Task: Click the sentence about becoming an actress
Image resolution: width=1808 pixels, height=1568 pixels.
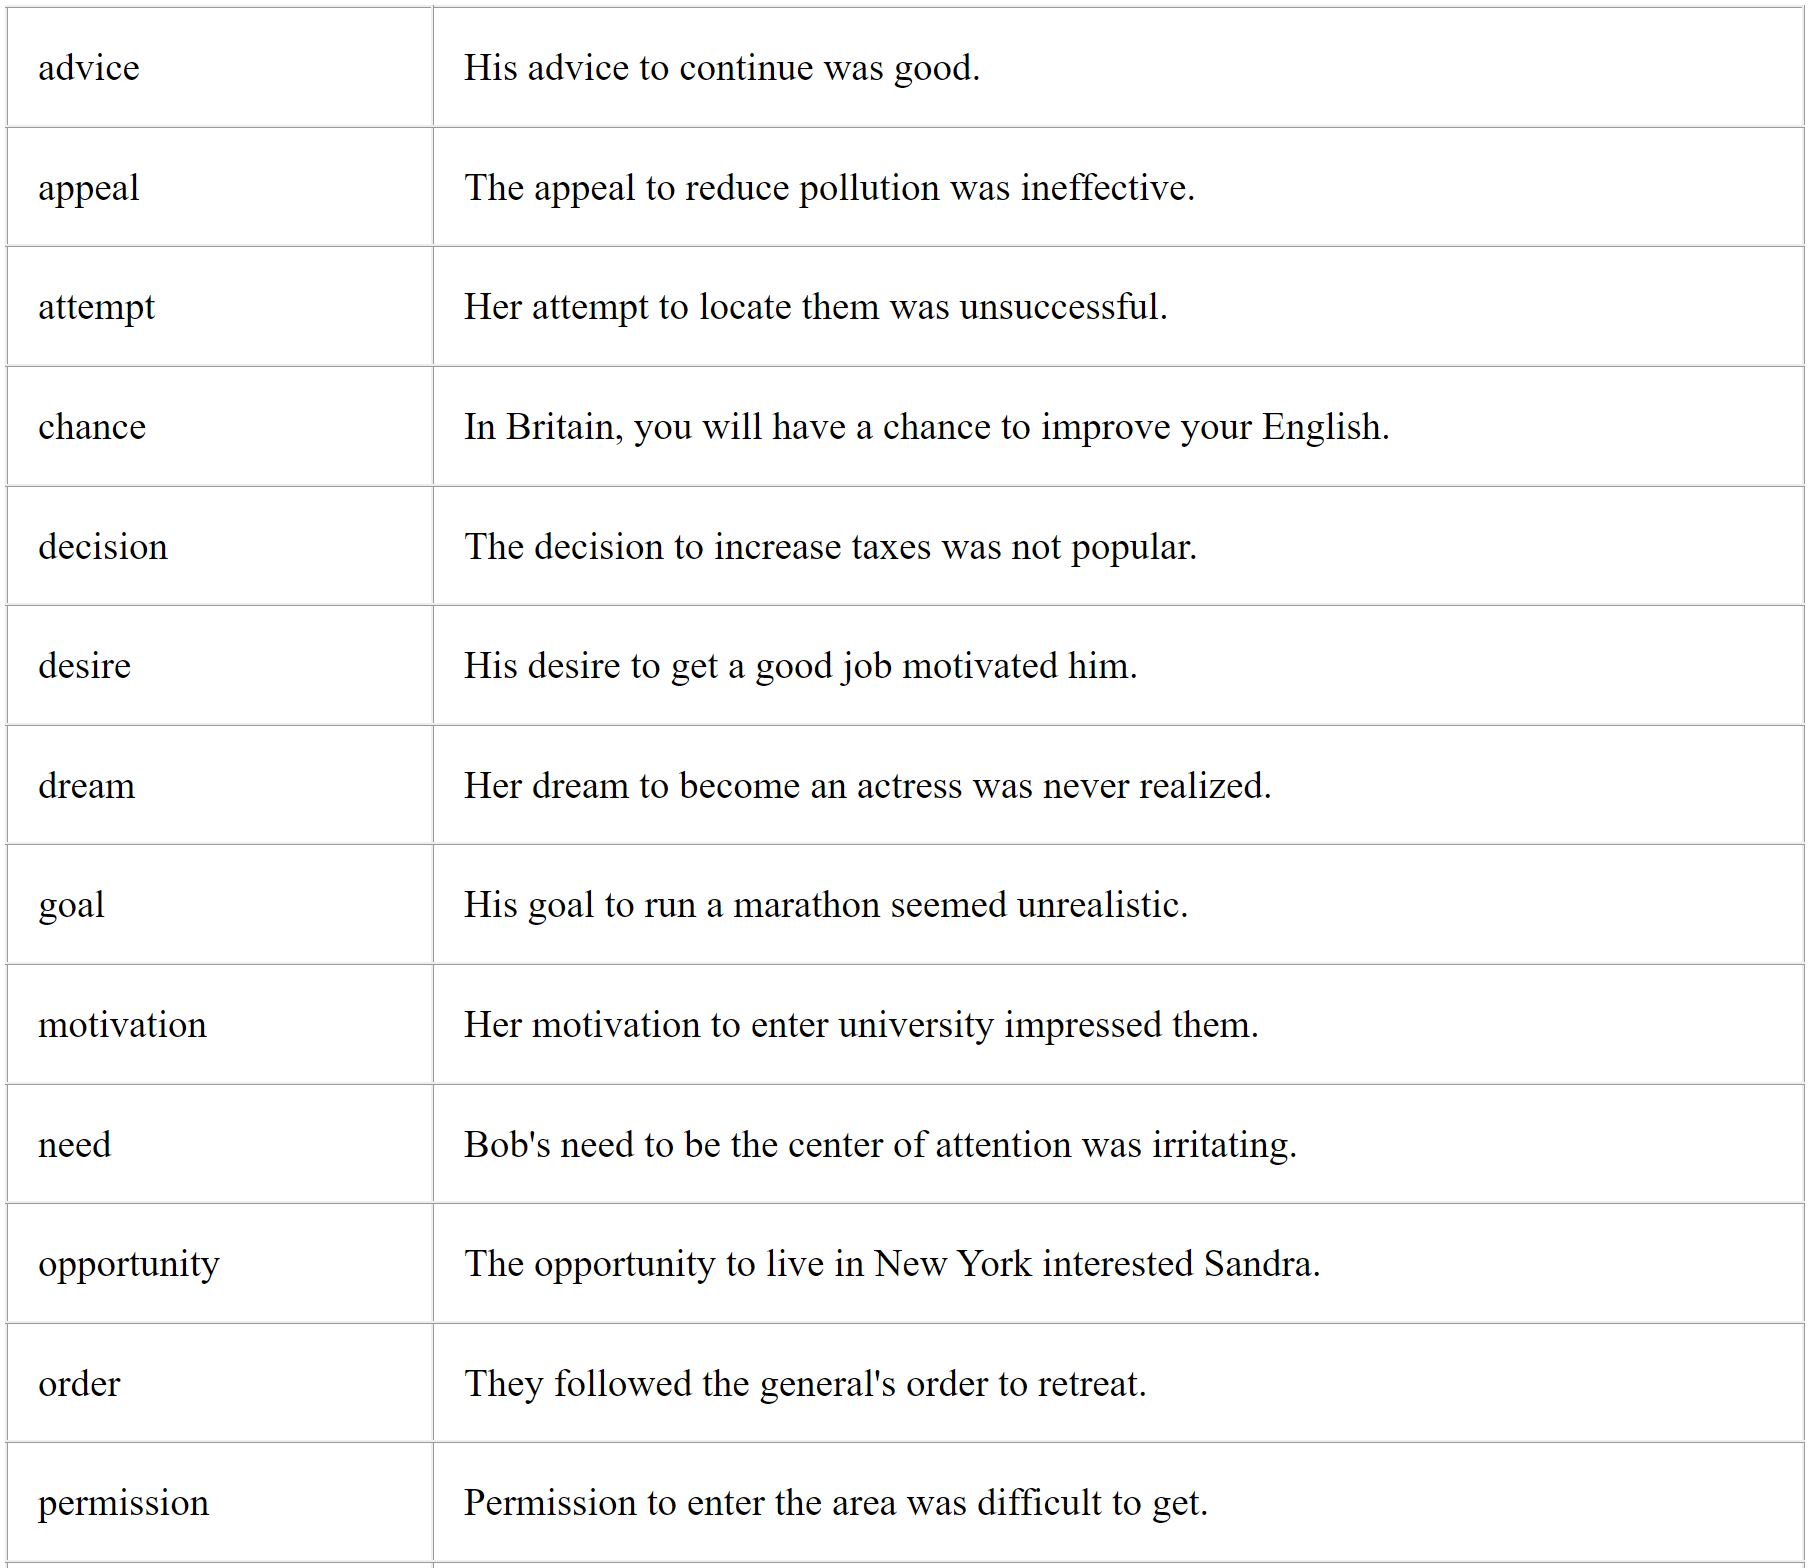Action: [x=867, y=786]
